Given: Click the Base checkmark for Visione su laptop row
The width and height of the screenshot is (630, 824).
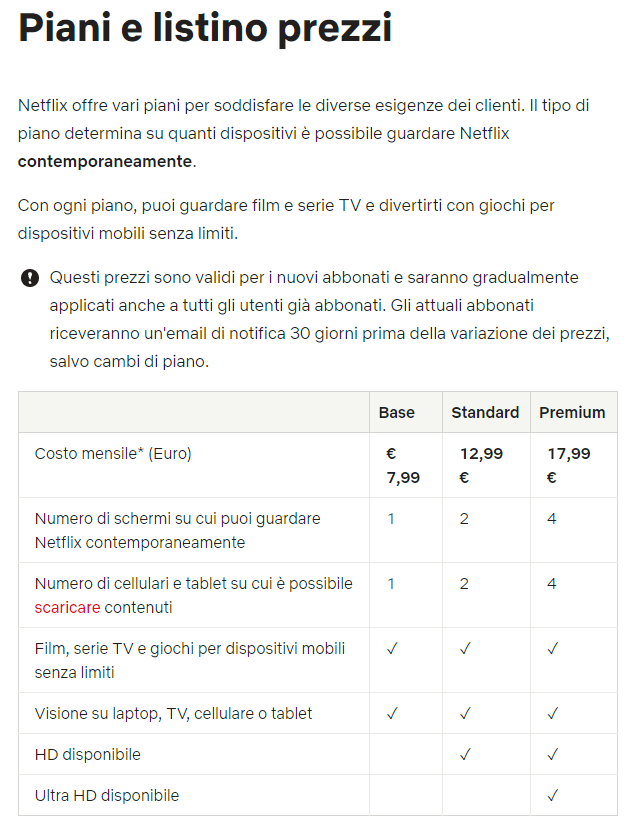Looking at the screenshot, I should (392, 713).
